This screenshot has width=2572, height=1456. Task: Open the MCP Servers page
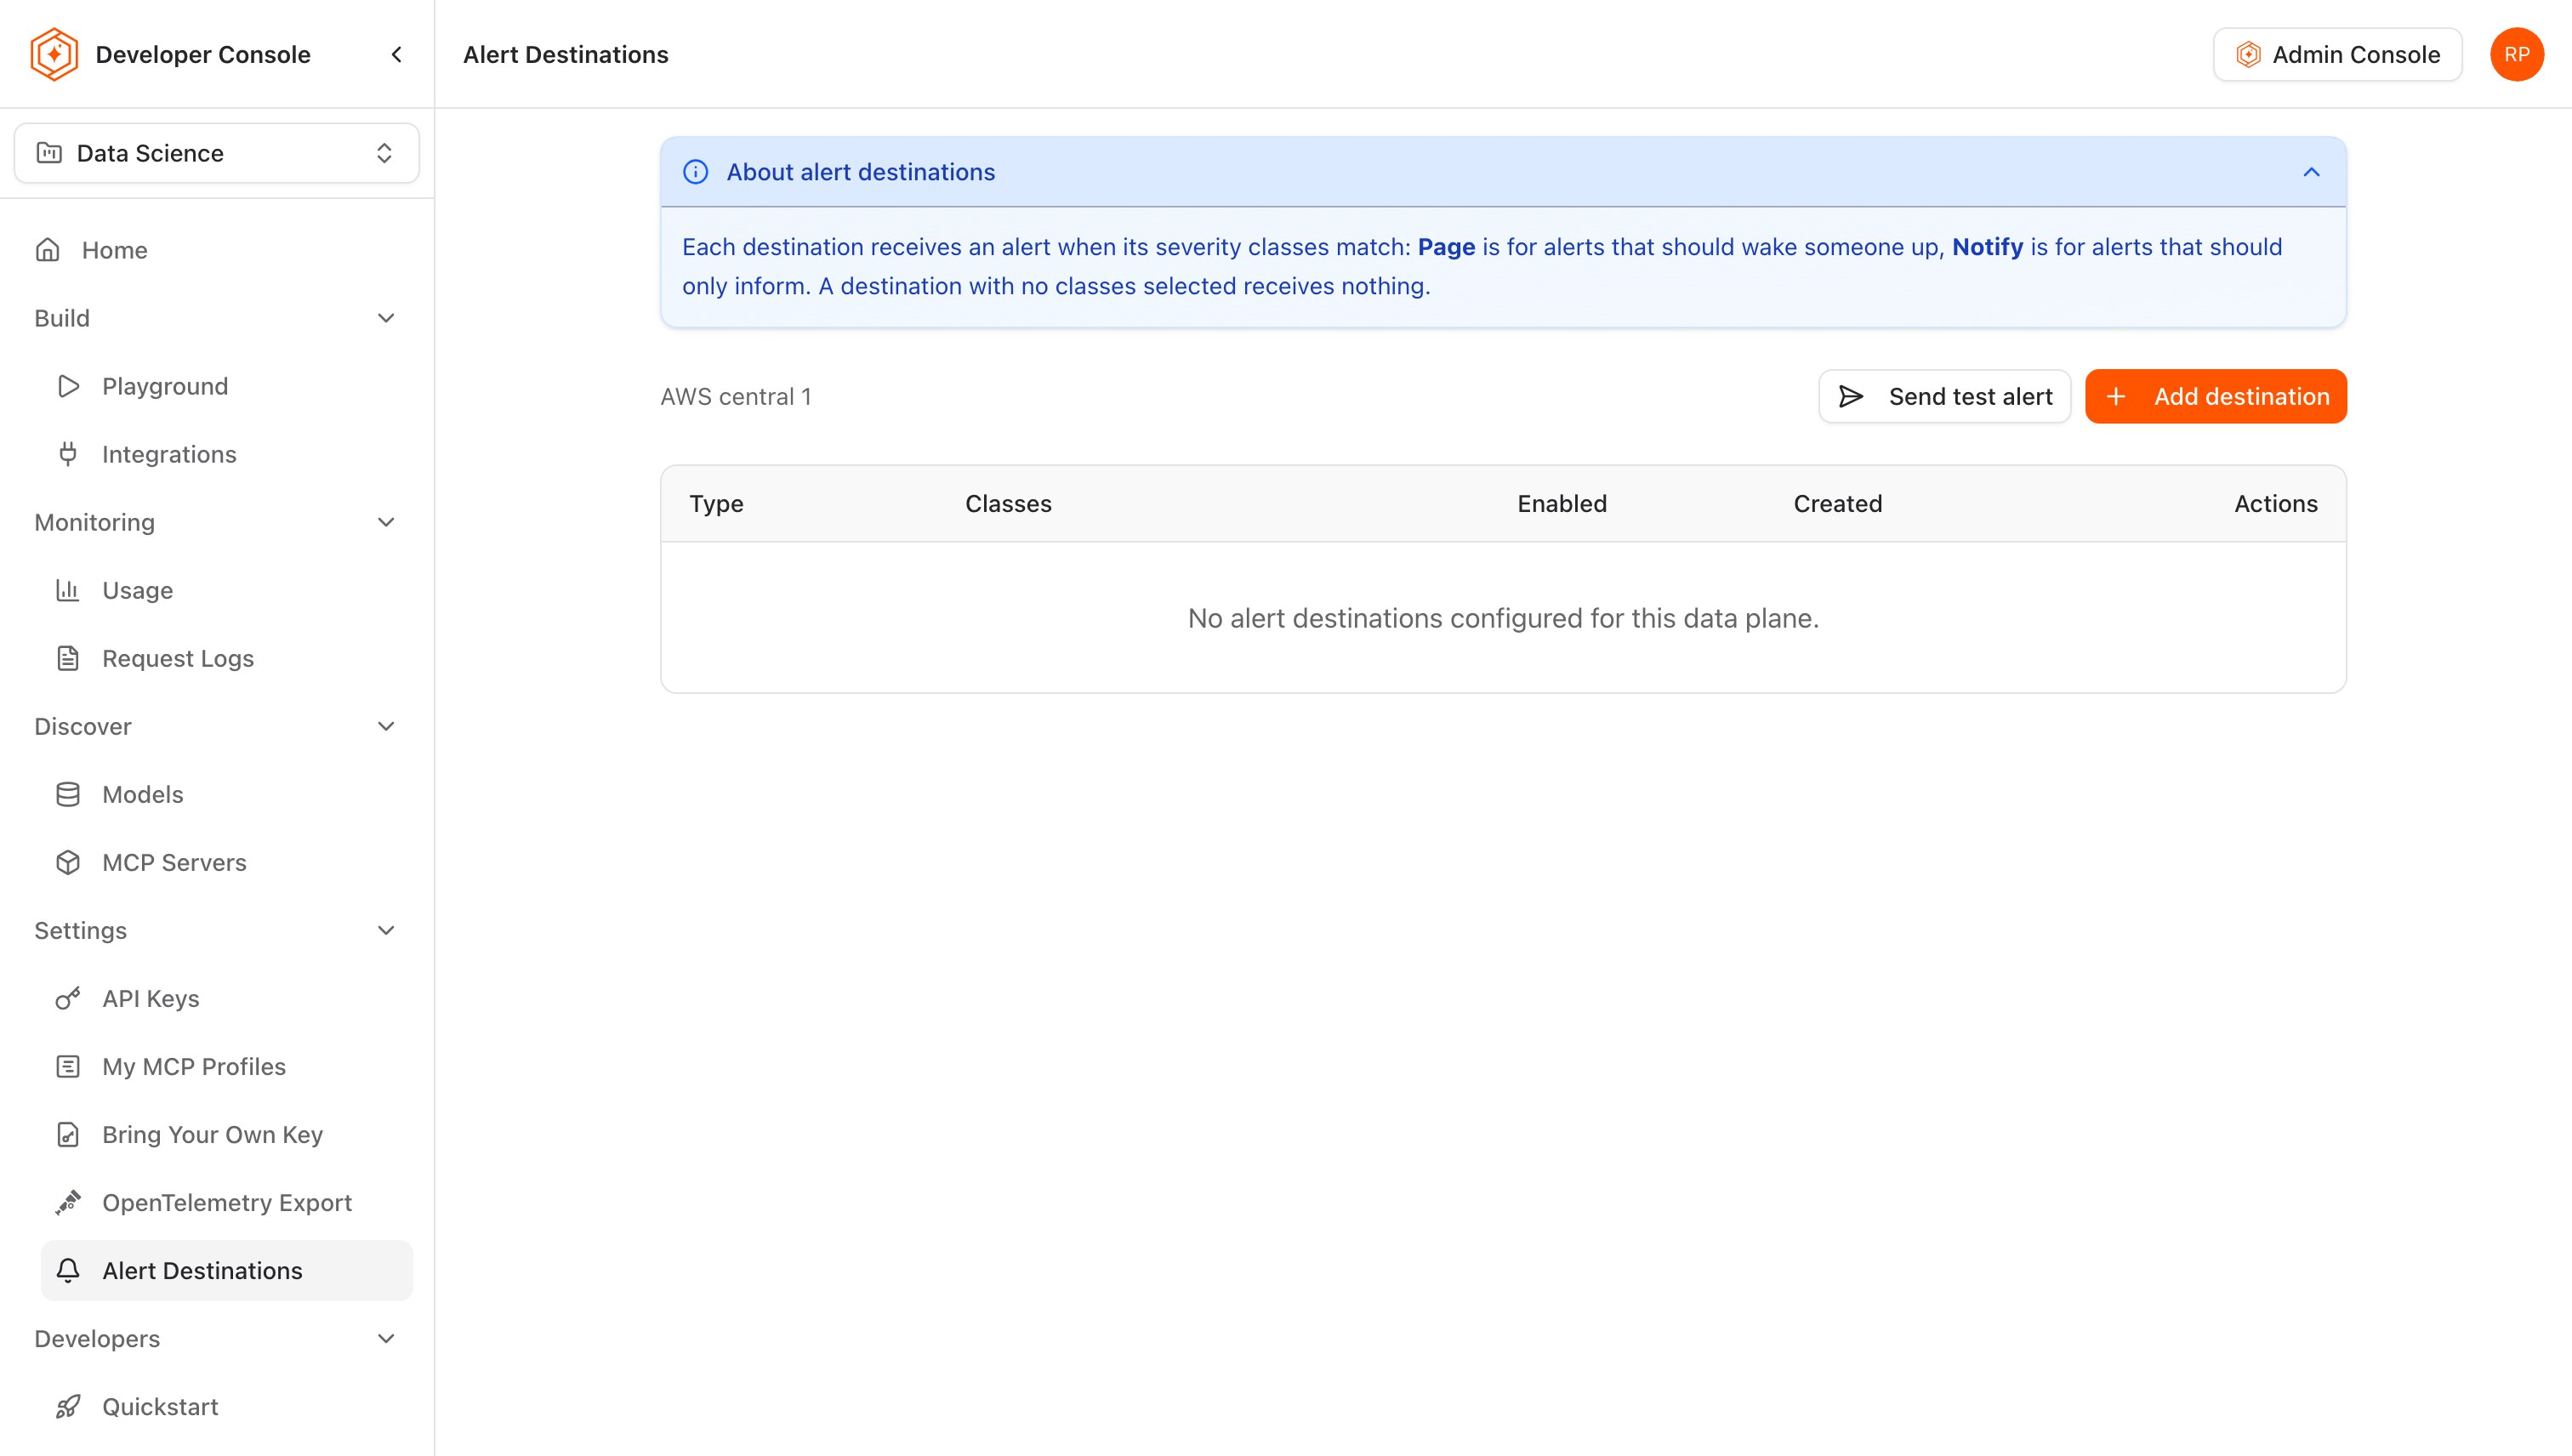(227, 862)
